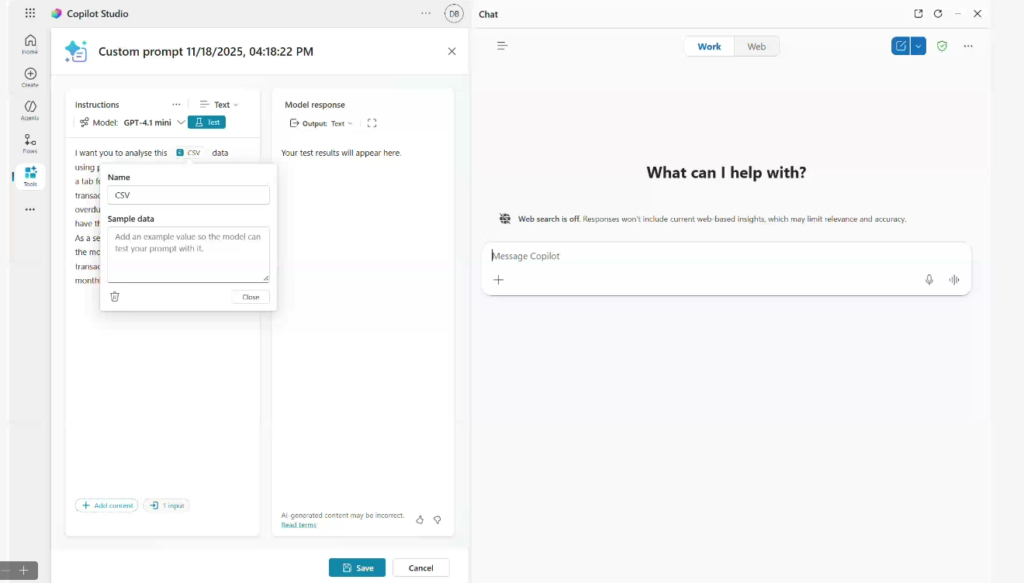Open the 1 input list
1024x583 pixels.
click(167, 505)
